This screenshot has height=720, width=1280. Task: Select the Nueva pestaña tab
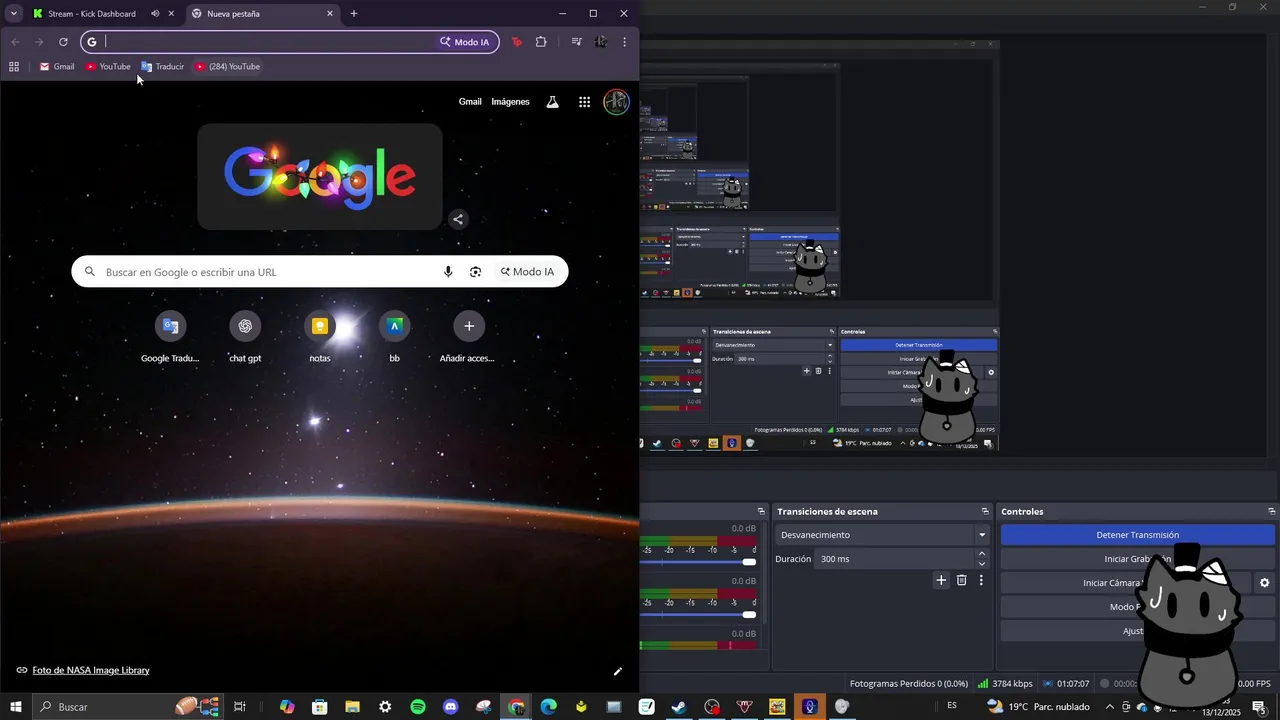point(262,14)
